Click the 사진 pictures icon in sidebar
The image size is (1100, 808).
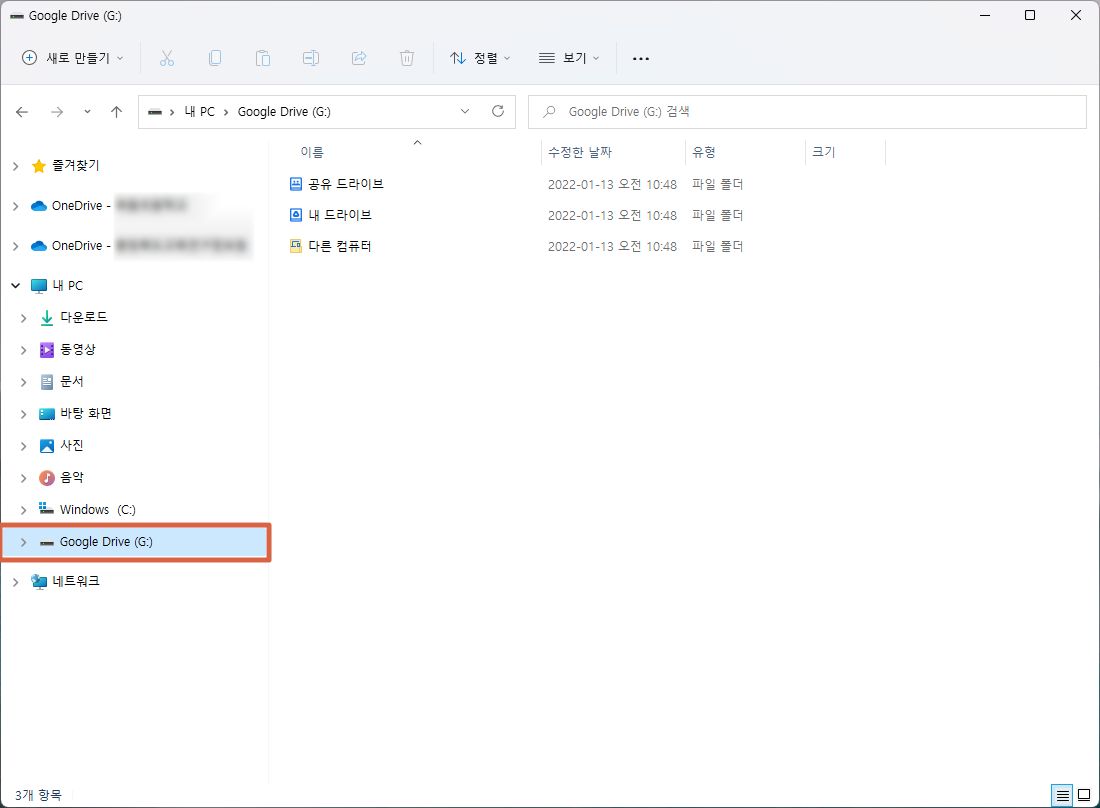coord(46,445)
